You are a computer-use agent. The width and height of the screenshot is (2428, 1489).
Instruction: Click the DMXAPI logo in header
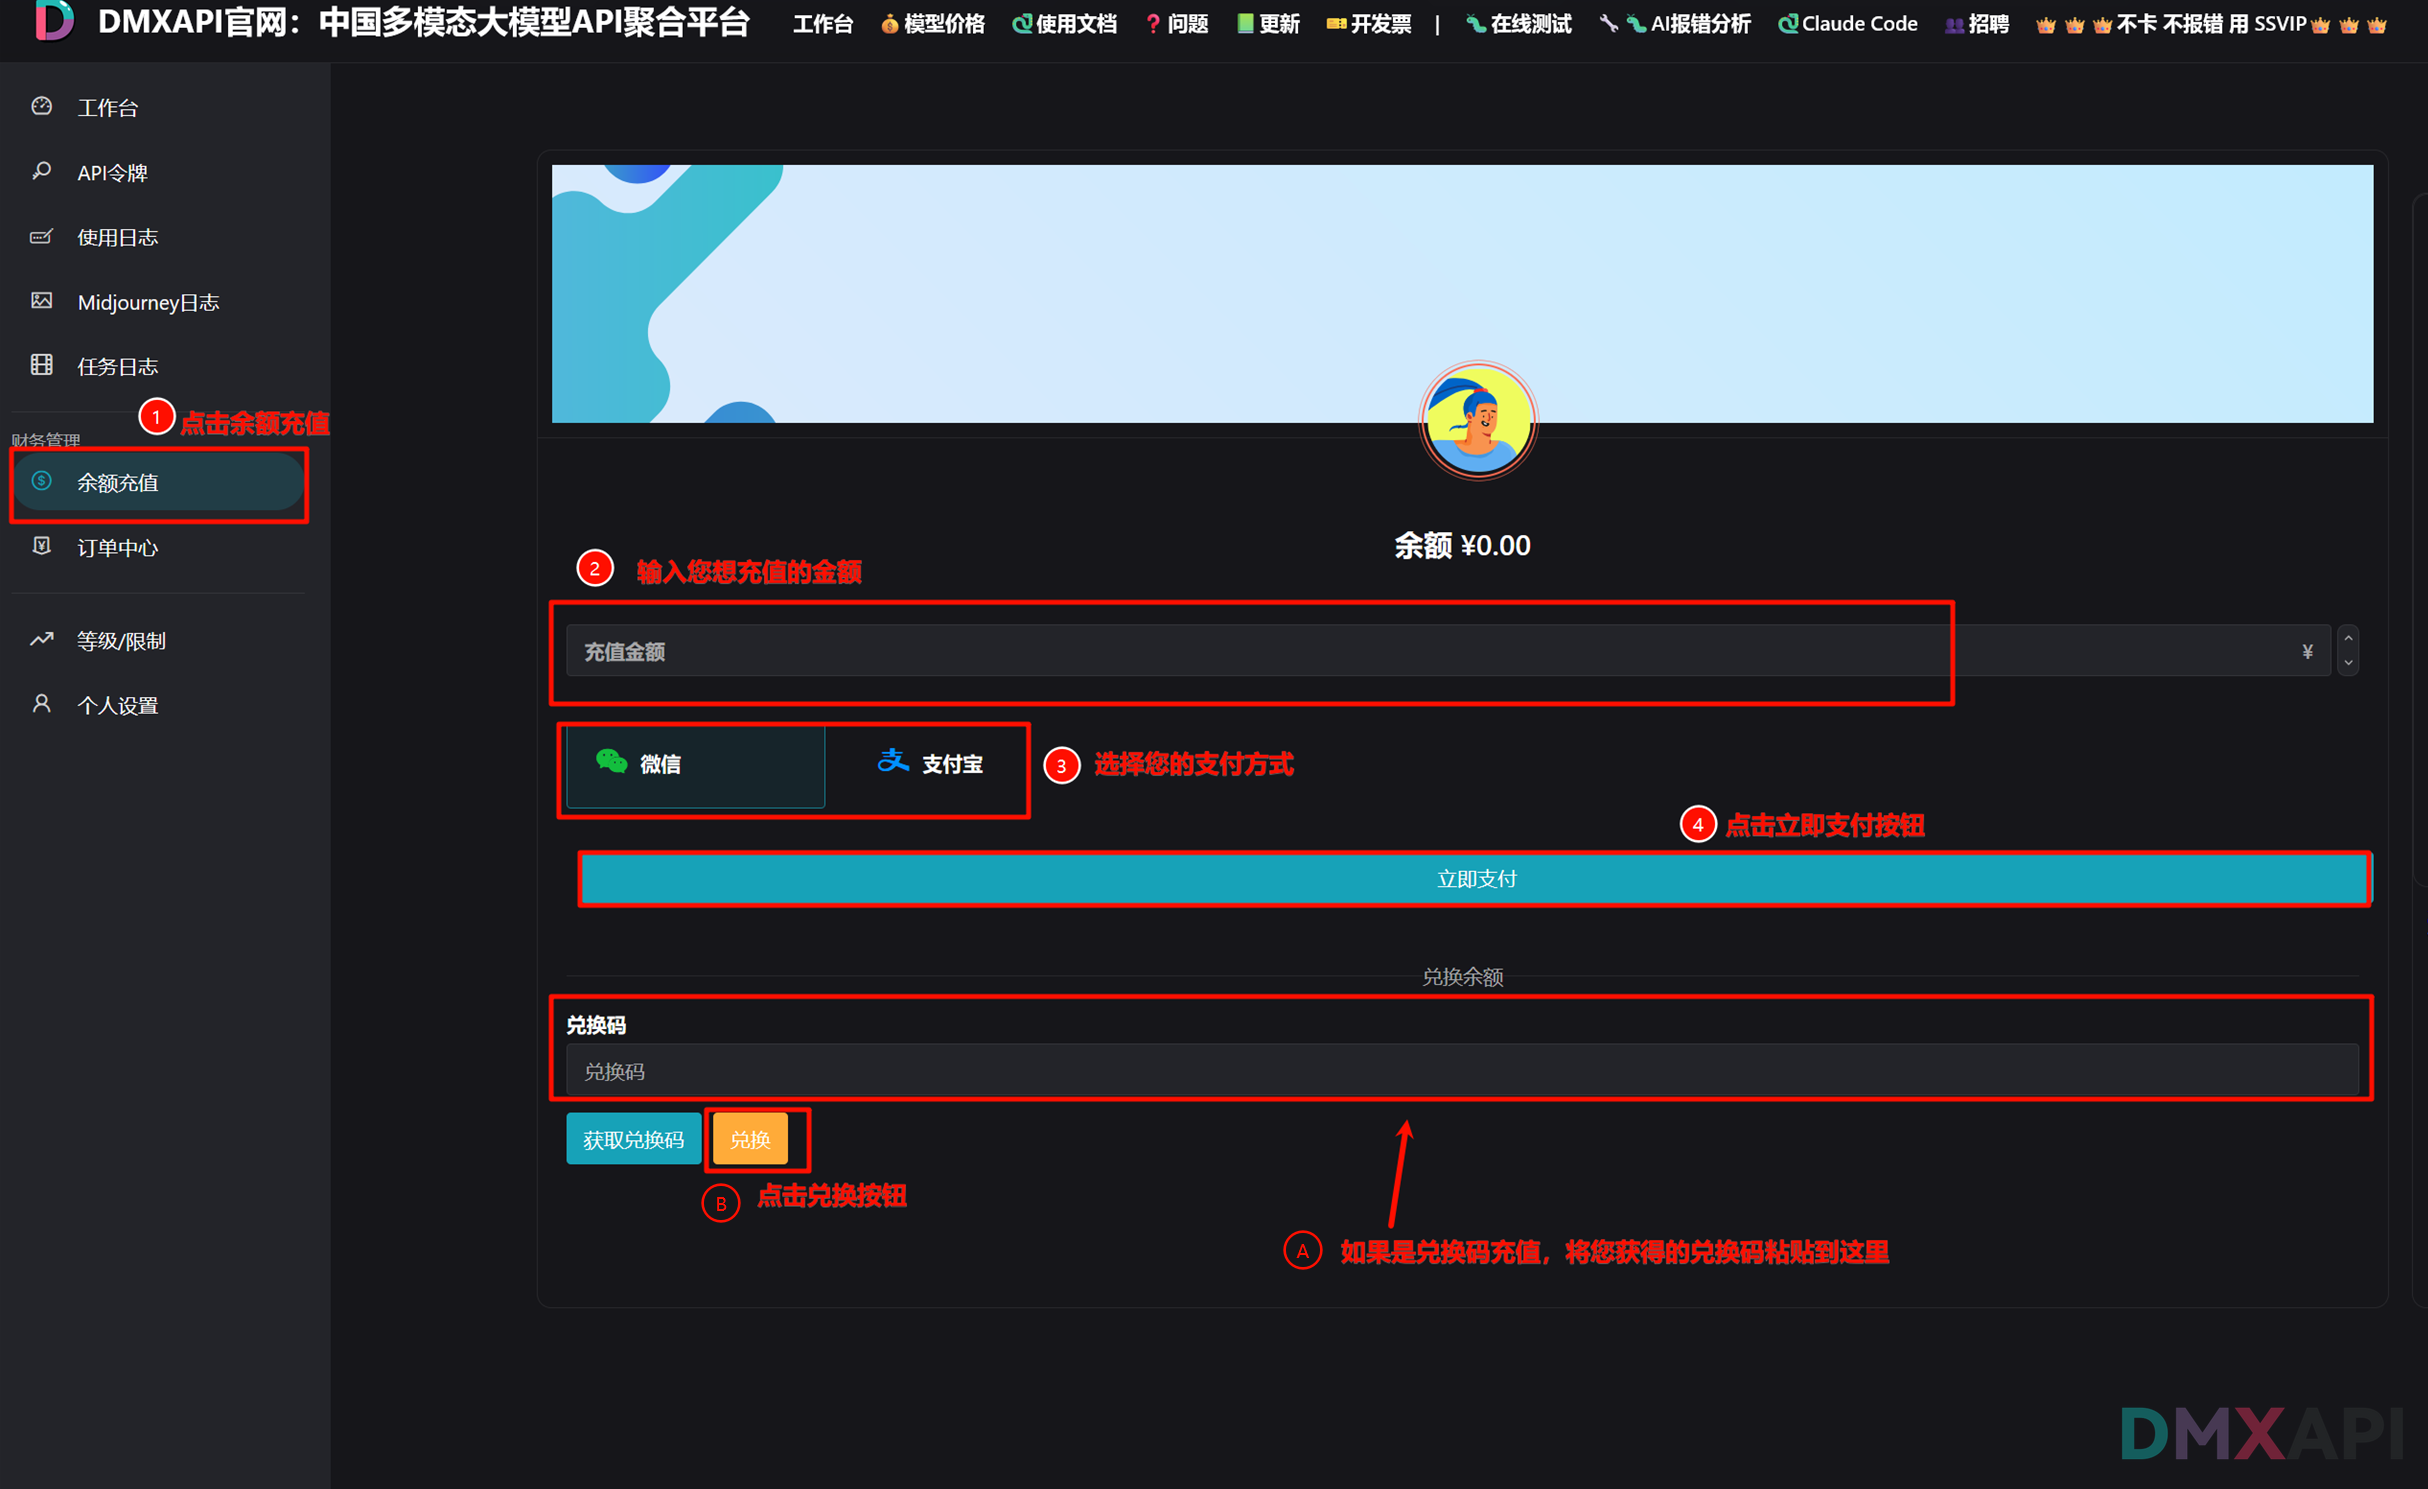click(53, 20)
